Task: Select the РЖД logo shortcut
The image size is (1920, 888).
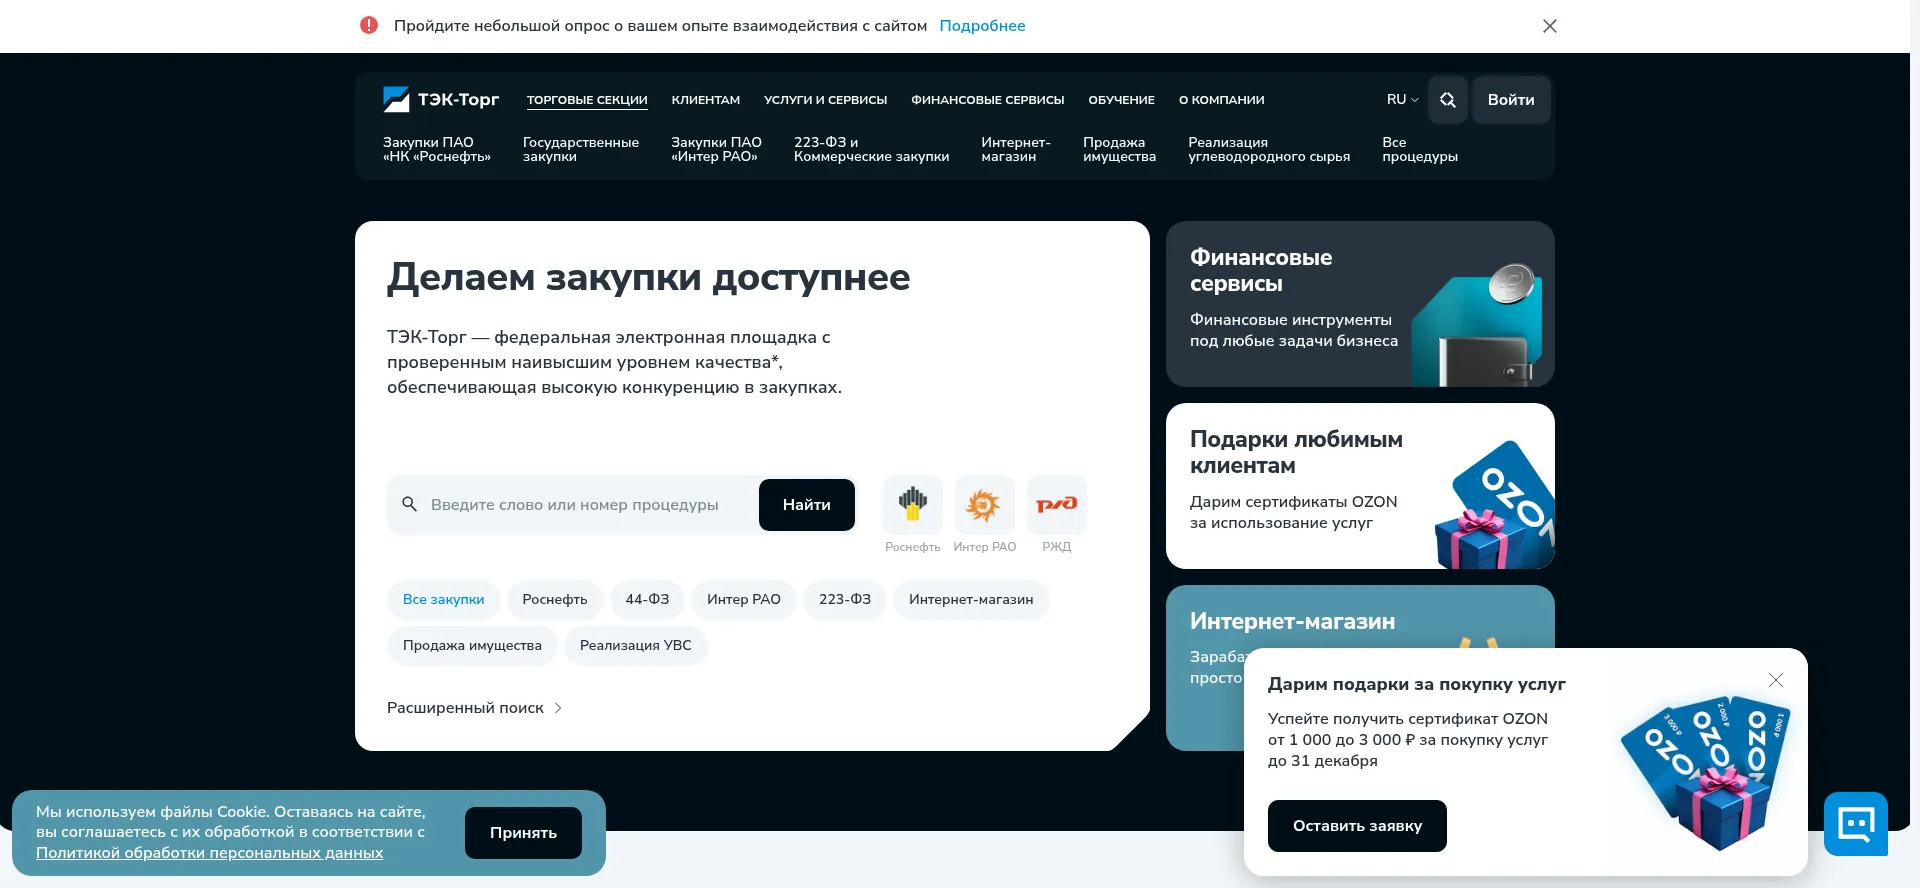Action: [1056, 504]
